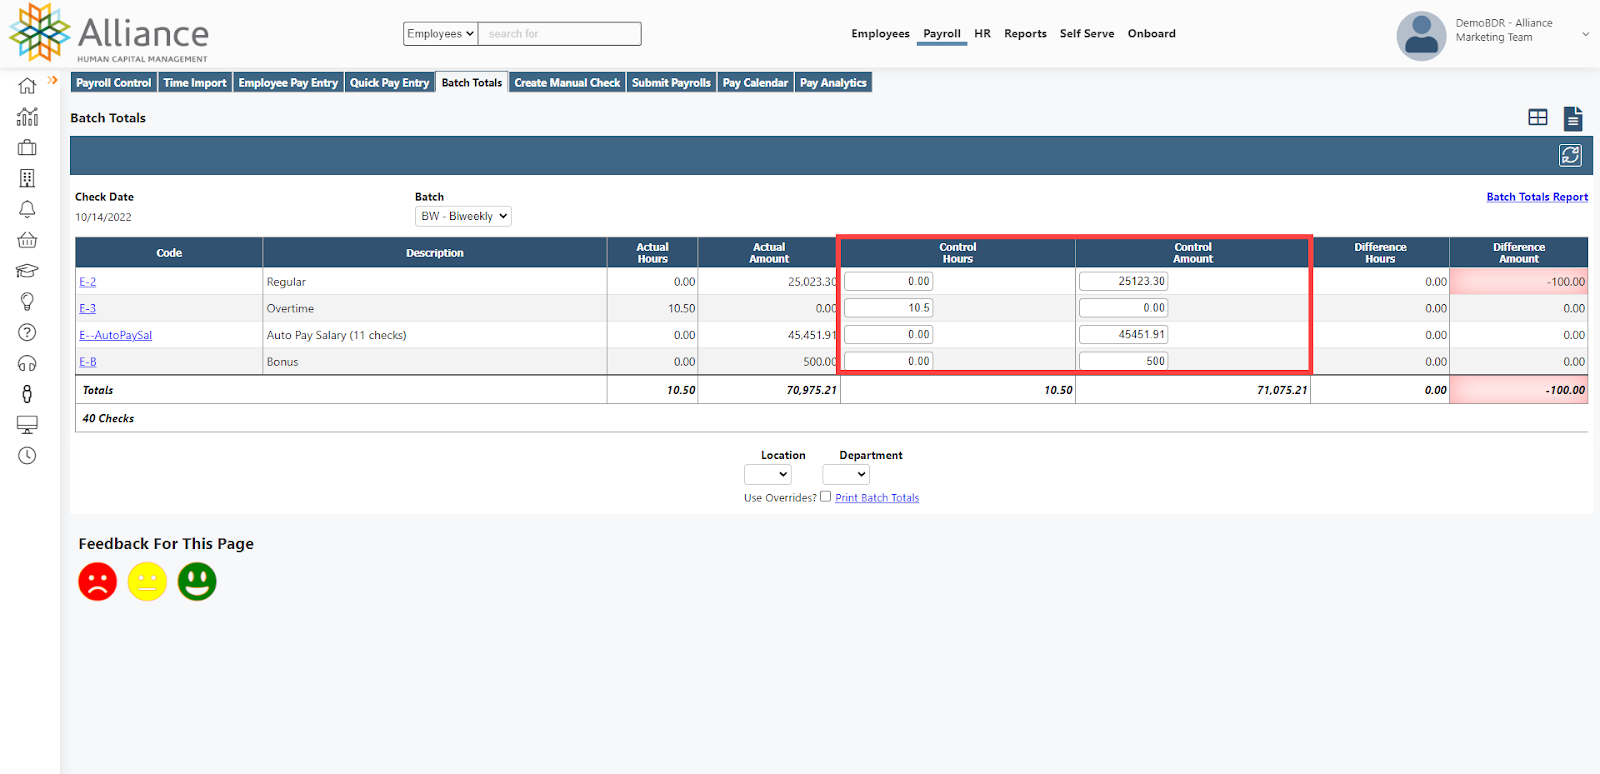The width and height of the screenshot is (1600, 774).
Task: Expand sidebar with double chevron icon
Action: point(53,80)
